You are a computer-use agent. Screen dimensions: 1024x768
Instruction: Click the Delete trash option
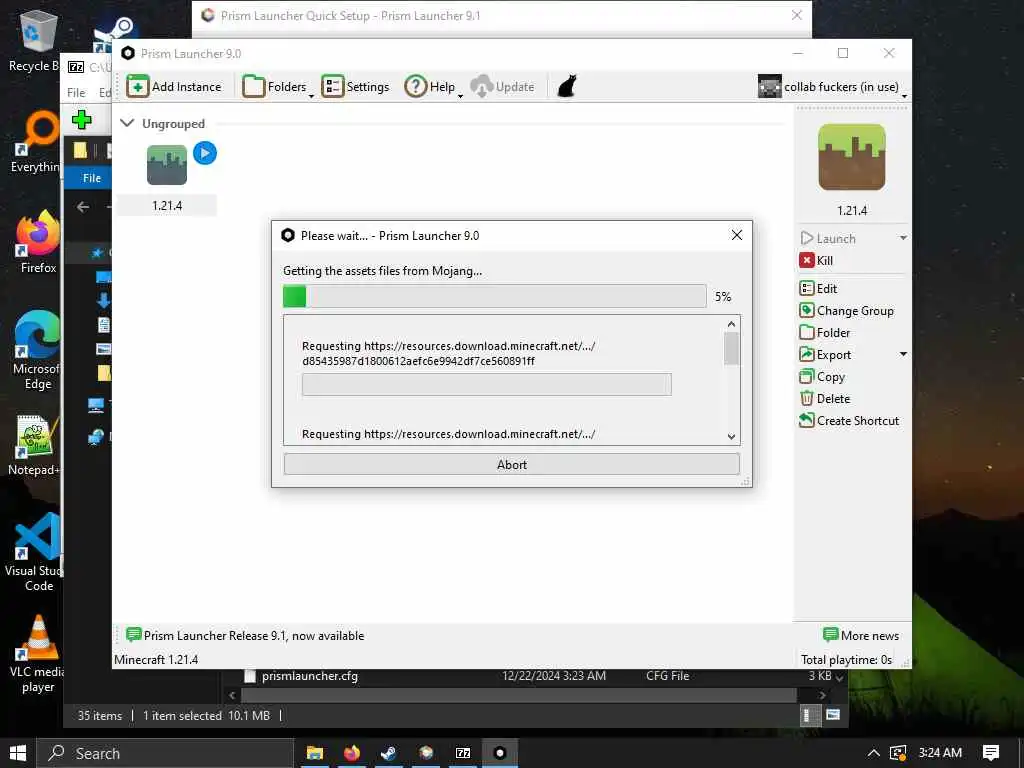pos(825,398)
